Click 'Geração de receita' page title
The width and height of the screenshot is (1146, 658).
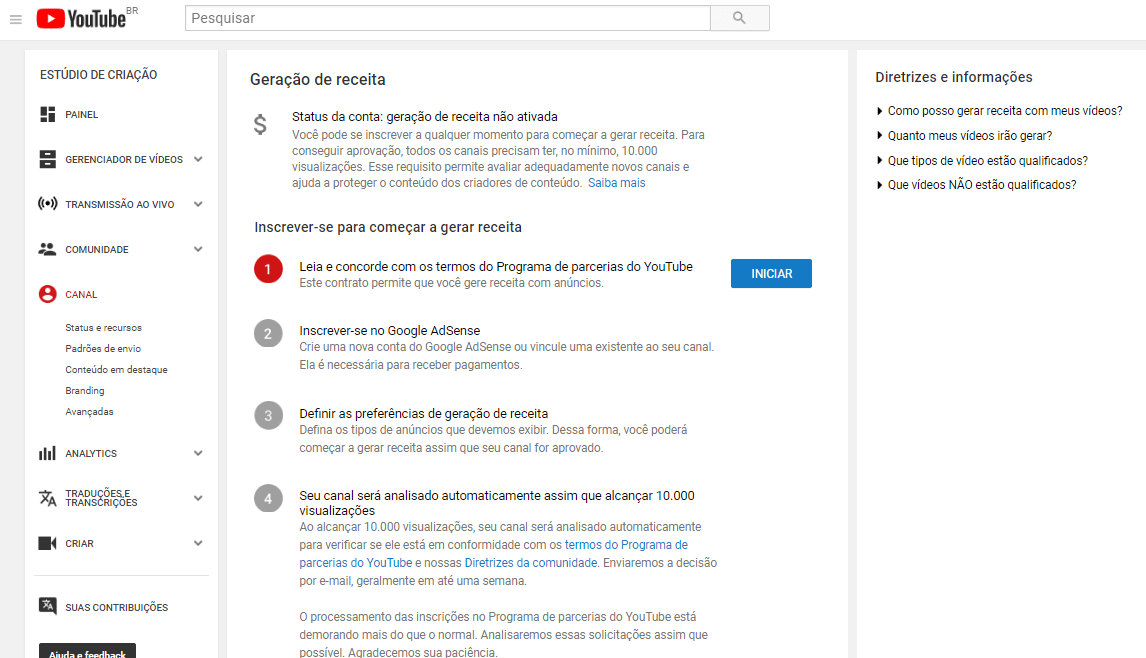pos(318,80)
